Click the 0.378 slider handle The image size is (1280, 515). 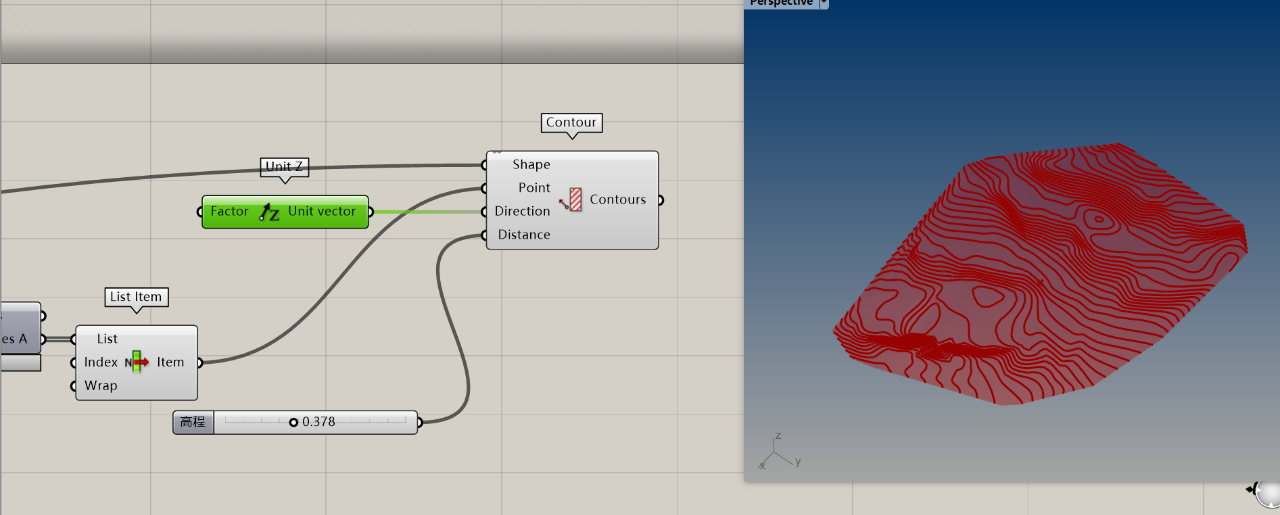294,422
